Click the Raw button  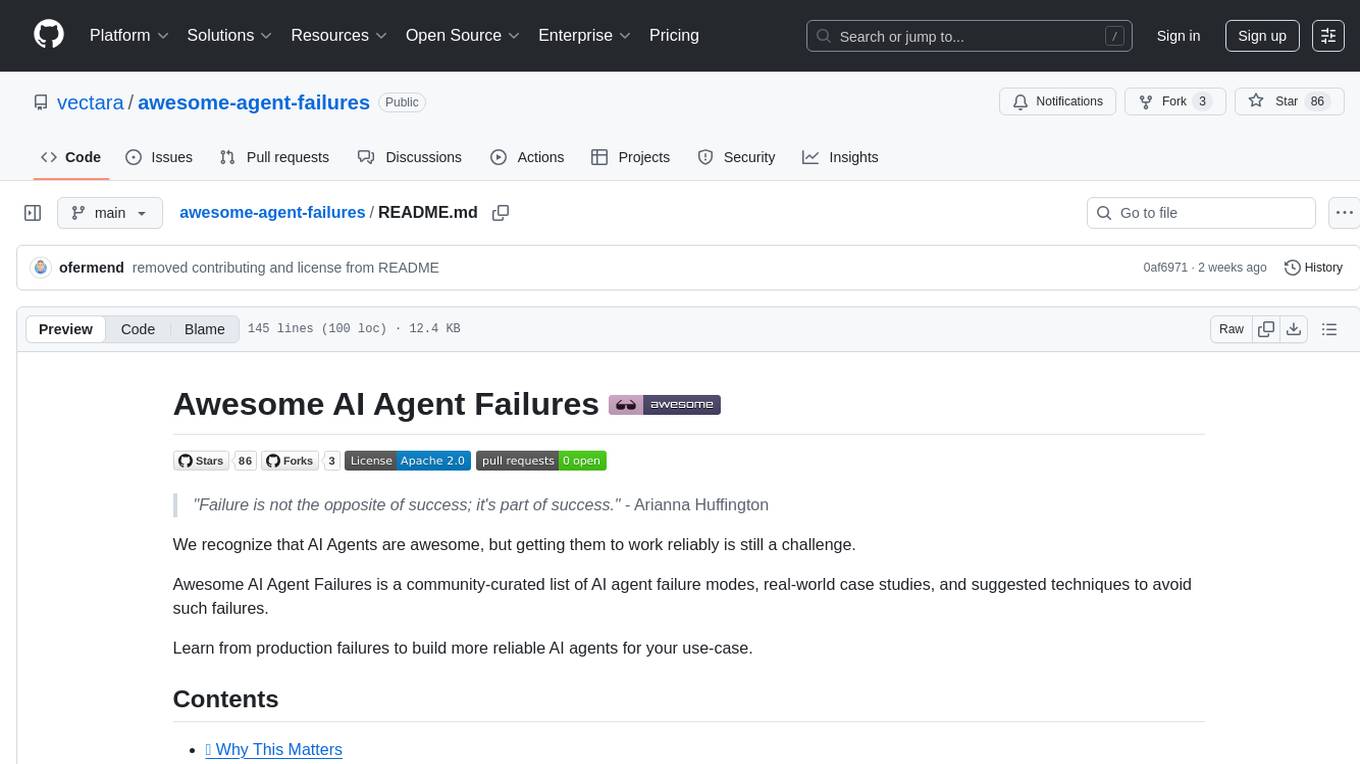click(1232, 329)
